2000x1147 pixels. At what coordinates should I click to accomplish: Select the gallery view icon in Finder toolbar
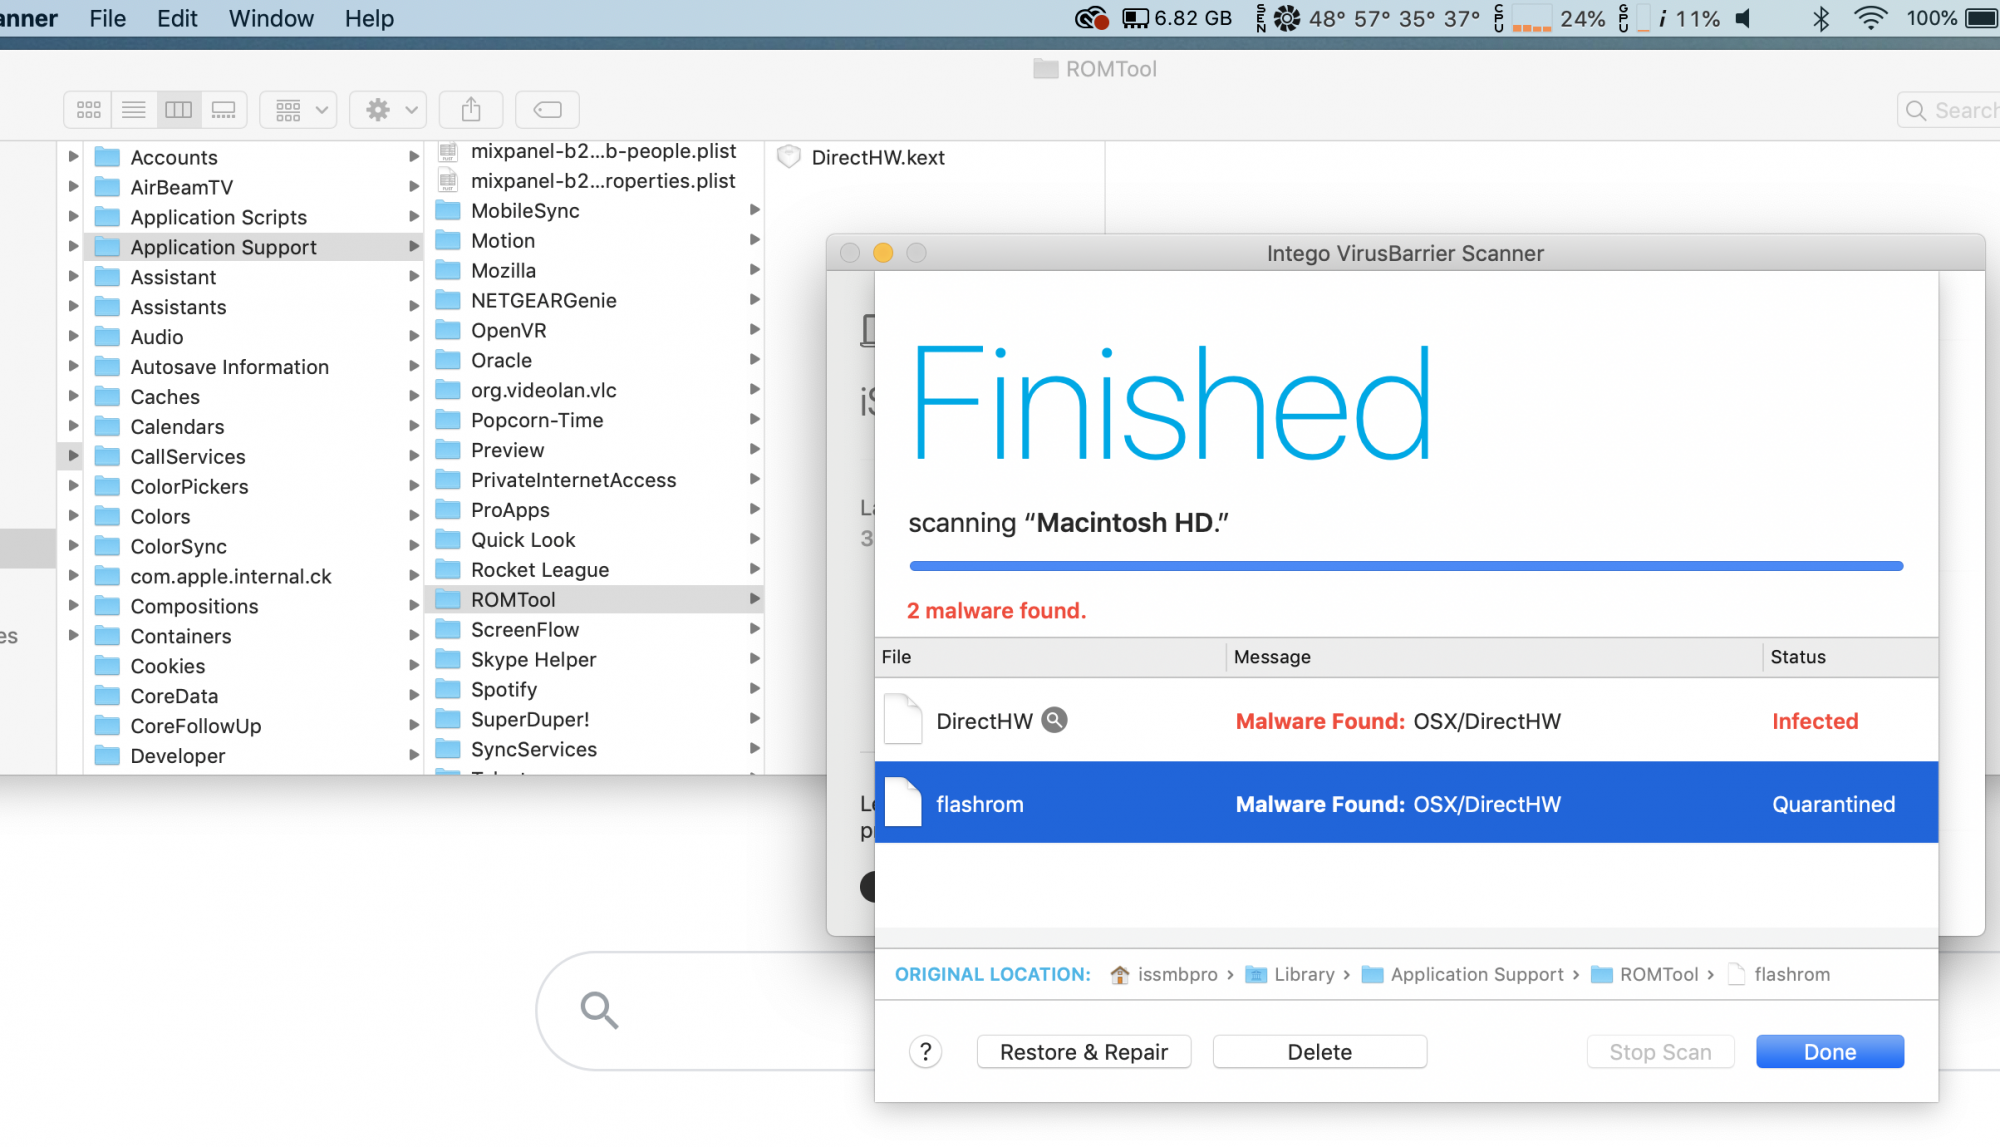tap(223, 109)
